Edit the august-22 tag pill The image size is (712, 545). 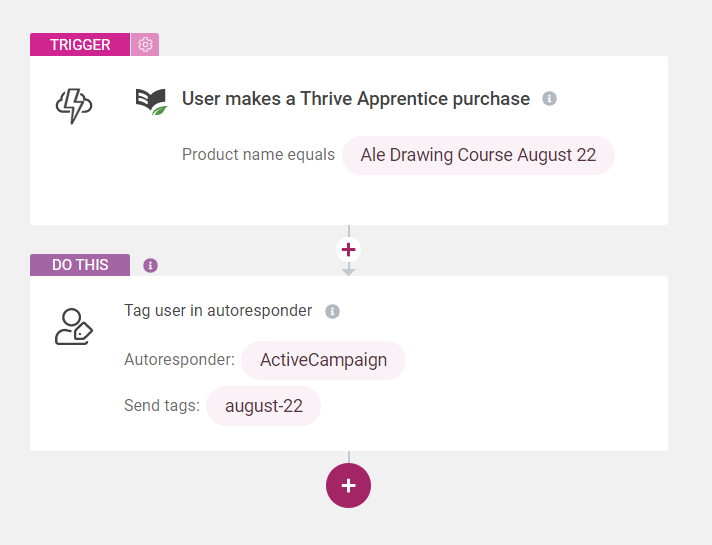click(x=263, y=406)
